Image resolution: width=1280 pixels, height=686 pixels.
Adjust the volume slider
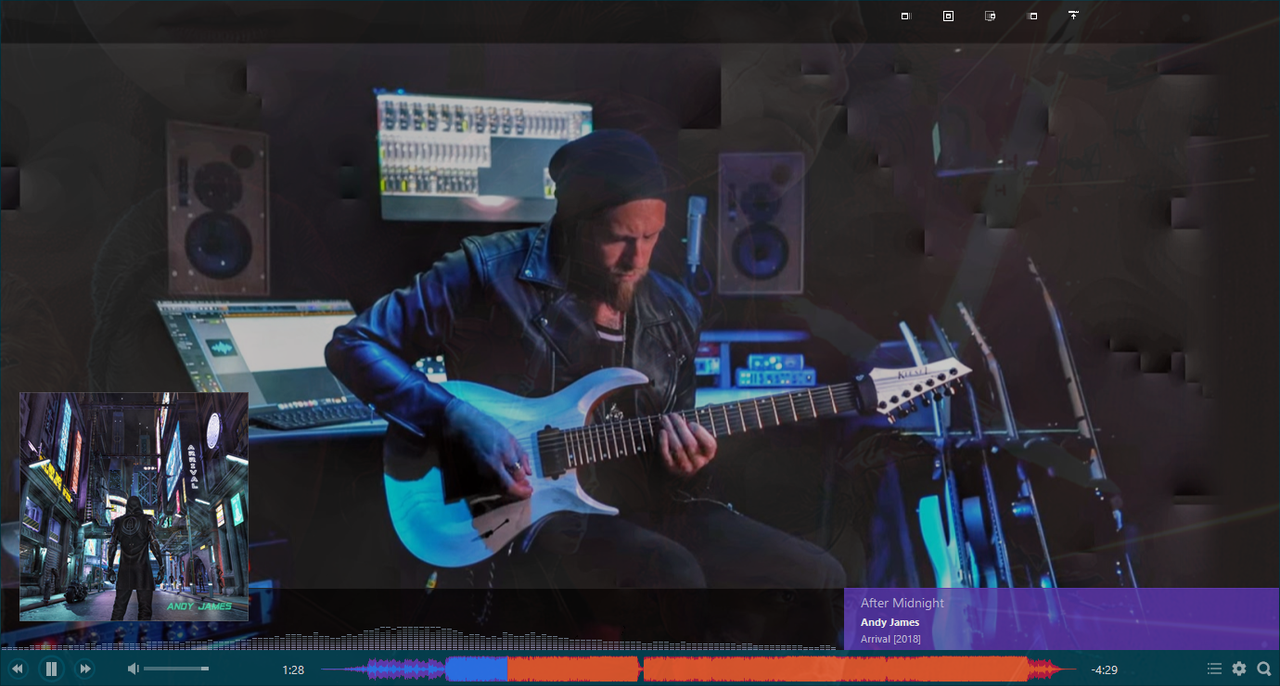pos(176,669)
